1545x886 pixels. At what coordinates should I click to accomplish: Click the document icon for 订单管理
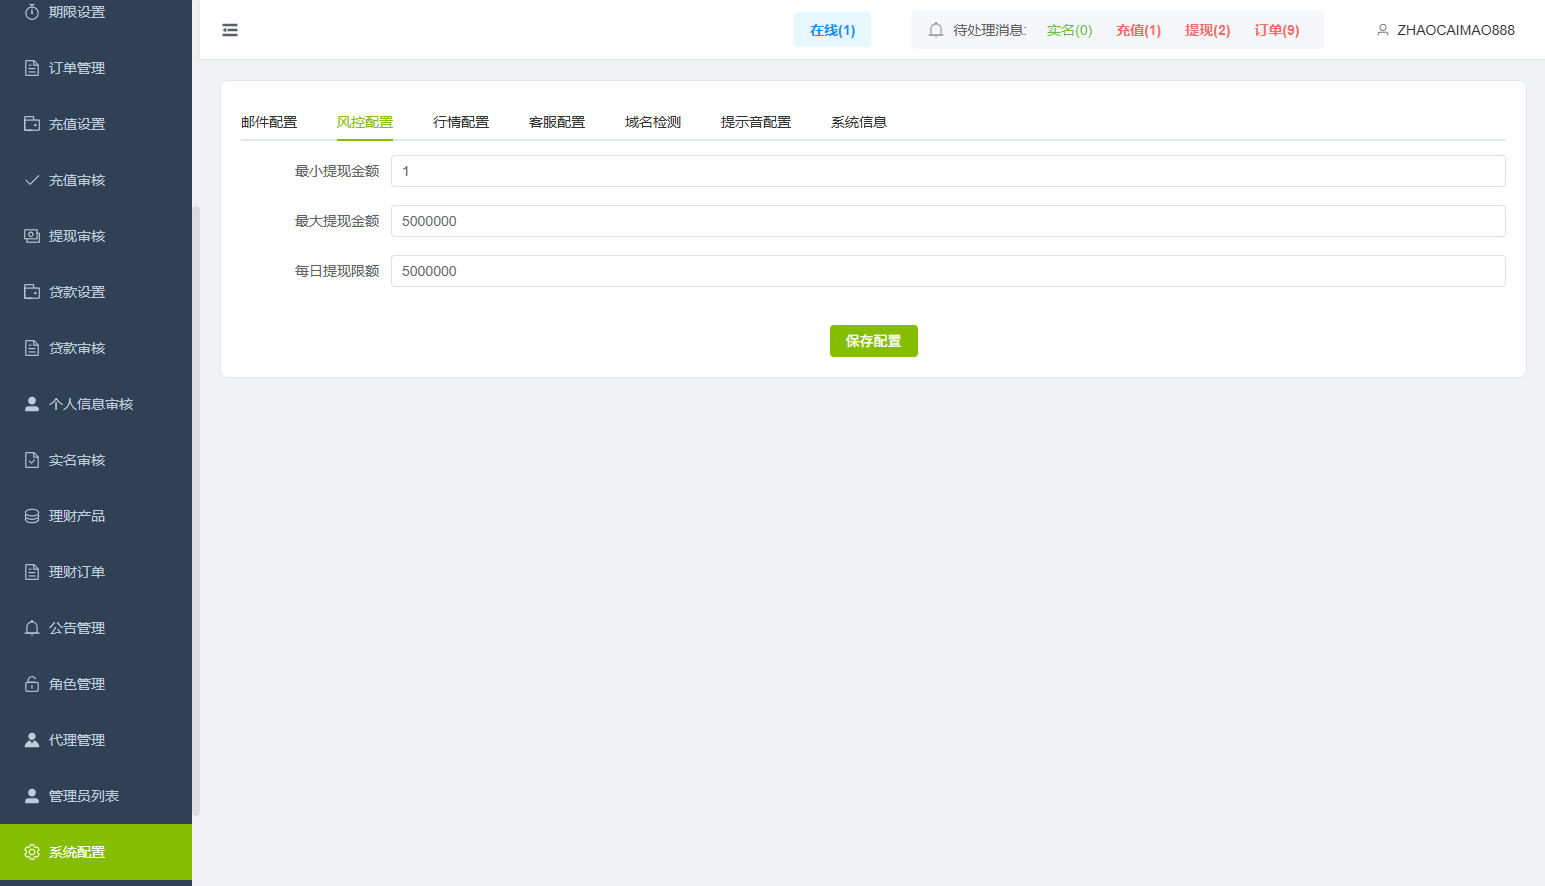click(32, 68)
